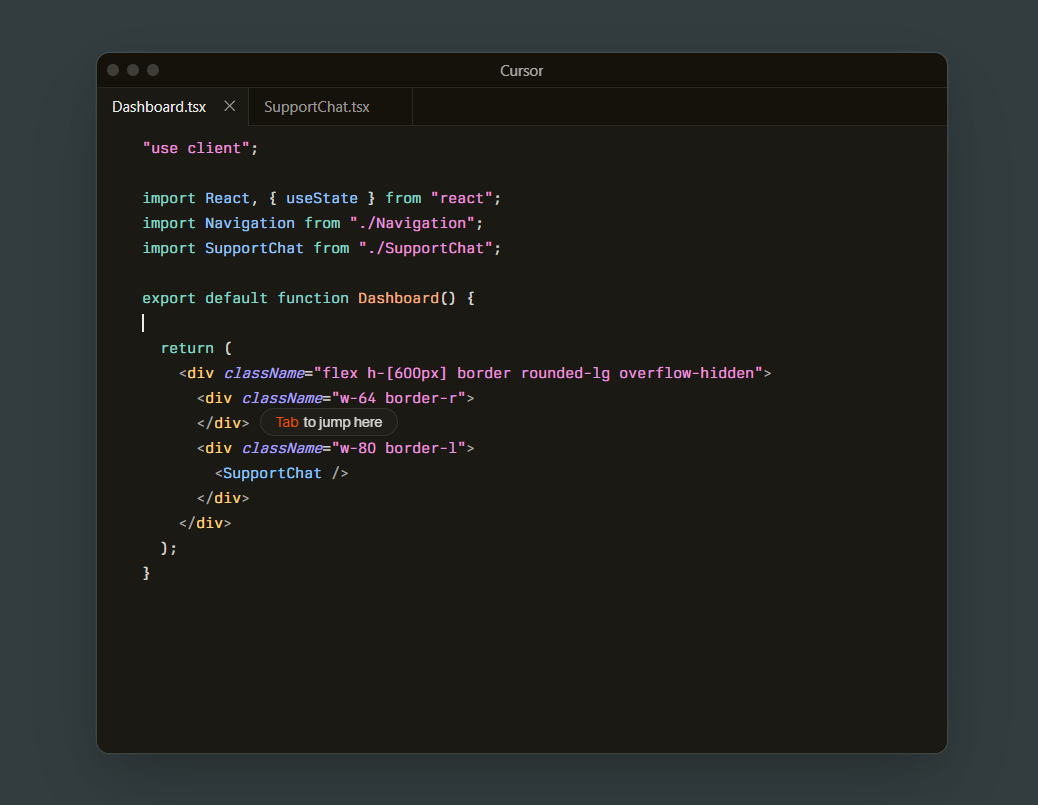Click the Navigation import path string
This screenshot has width=1038, height=805.
[x=418, y=222]
